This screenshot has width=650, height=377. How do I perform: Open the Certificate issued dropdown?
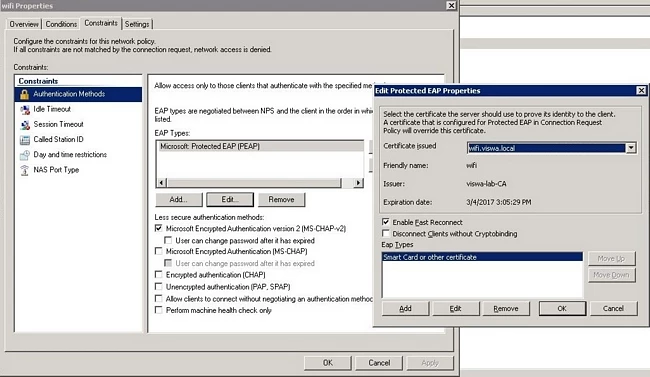pos(631,148)
